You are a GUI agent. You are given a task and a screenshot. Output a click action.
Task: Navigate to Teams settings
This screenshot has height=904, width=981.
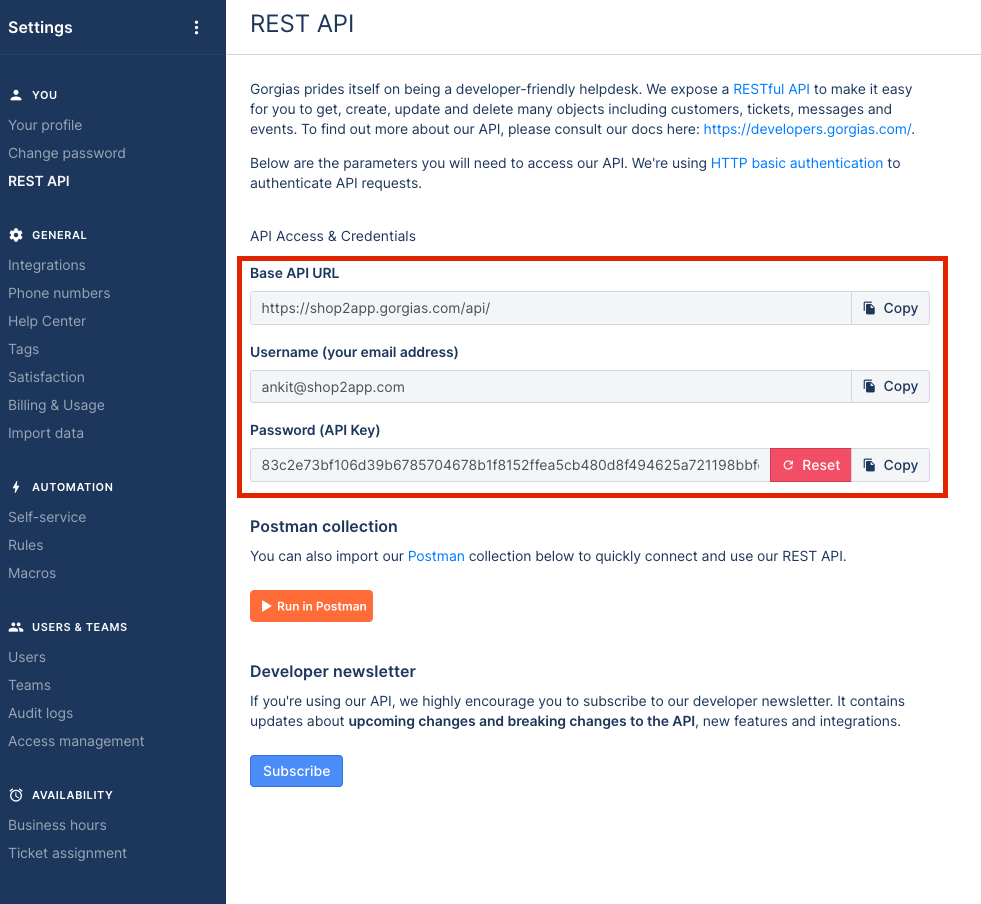pos(29,686)
